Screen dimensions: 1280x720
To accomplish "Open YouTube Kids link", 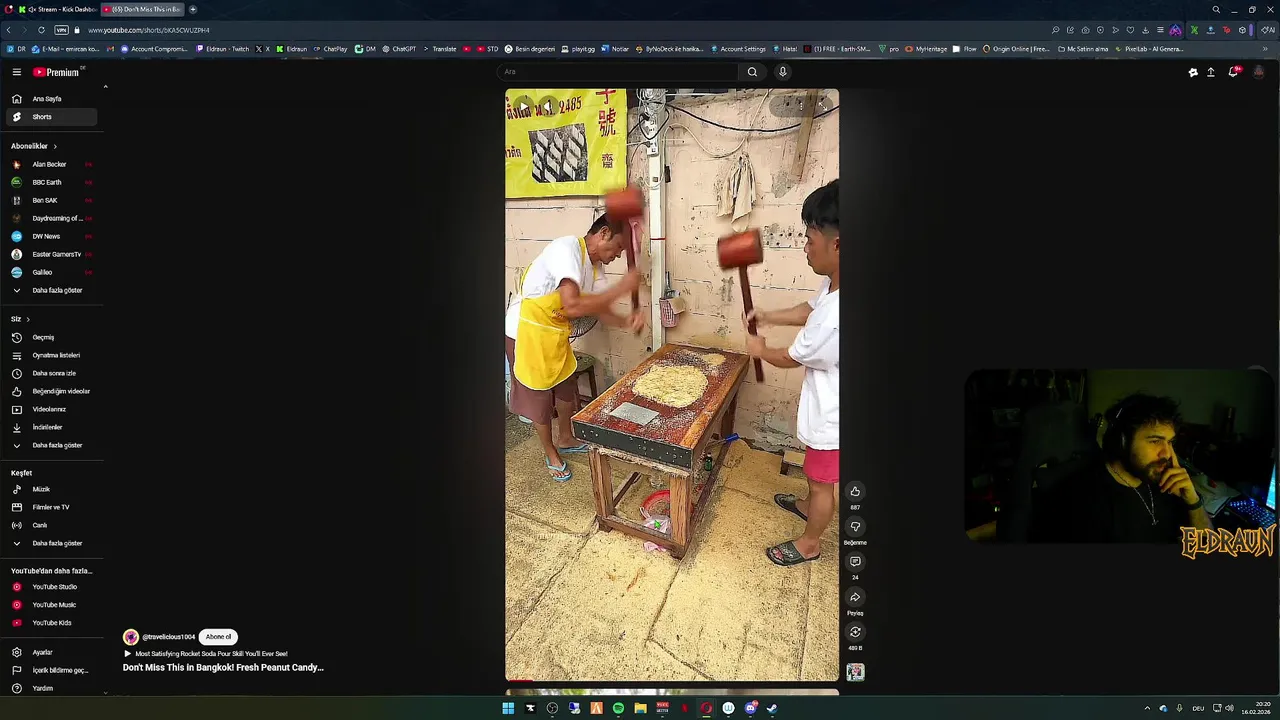I will (49, 623).
